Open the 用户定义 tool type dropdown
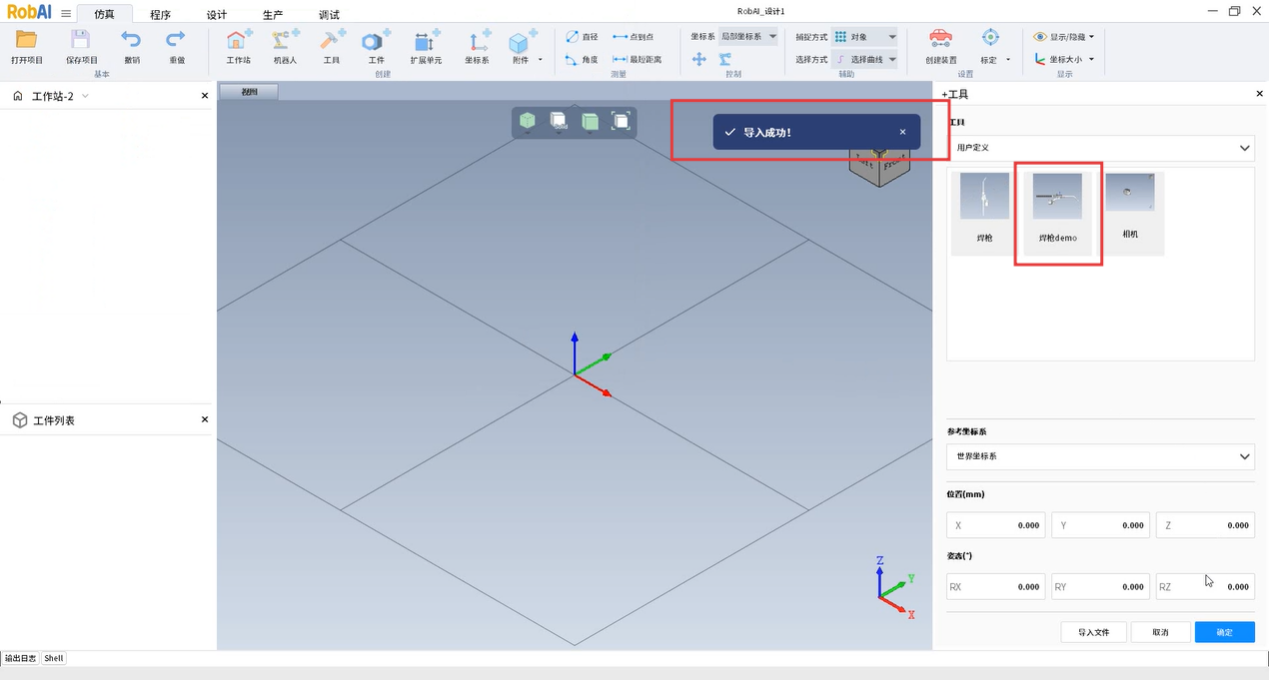The image size is (1269, 680). pyautogui.click(x=1100, y=148)
